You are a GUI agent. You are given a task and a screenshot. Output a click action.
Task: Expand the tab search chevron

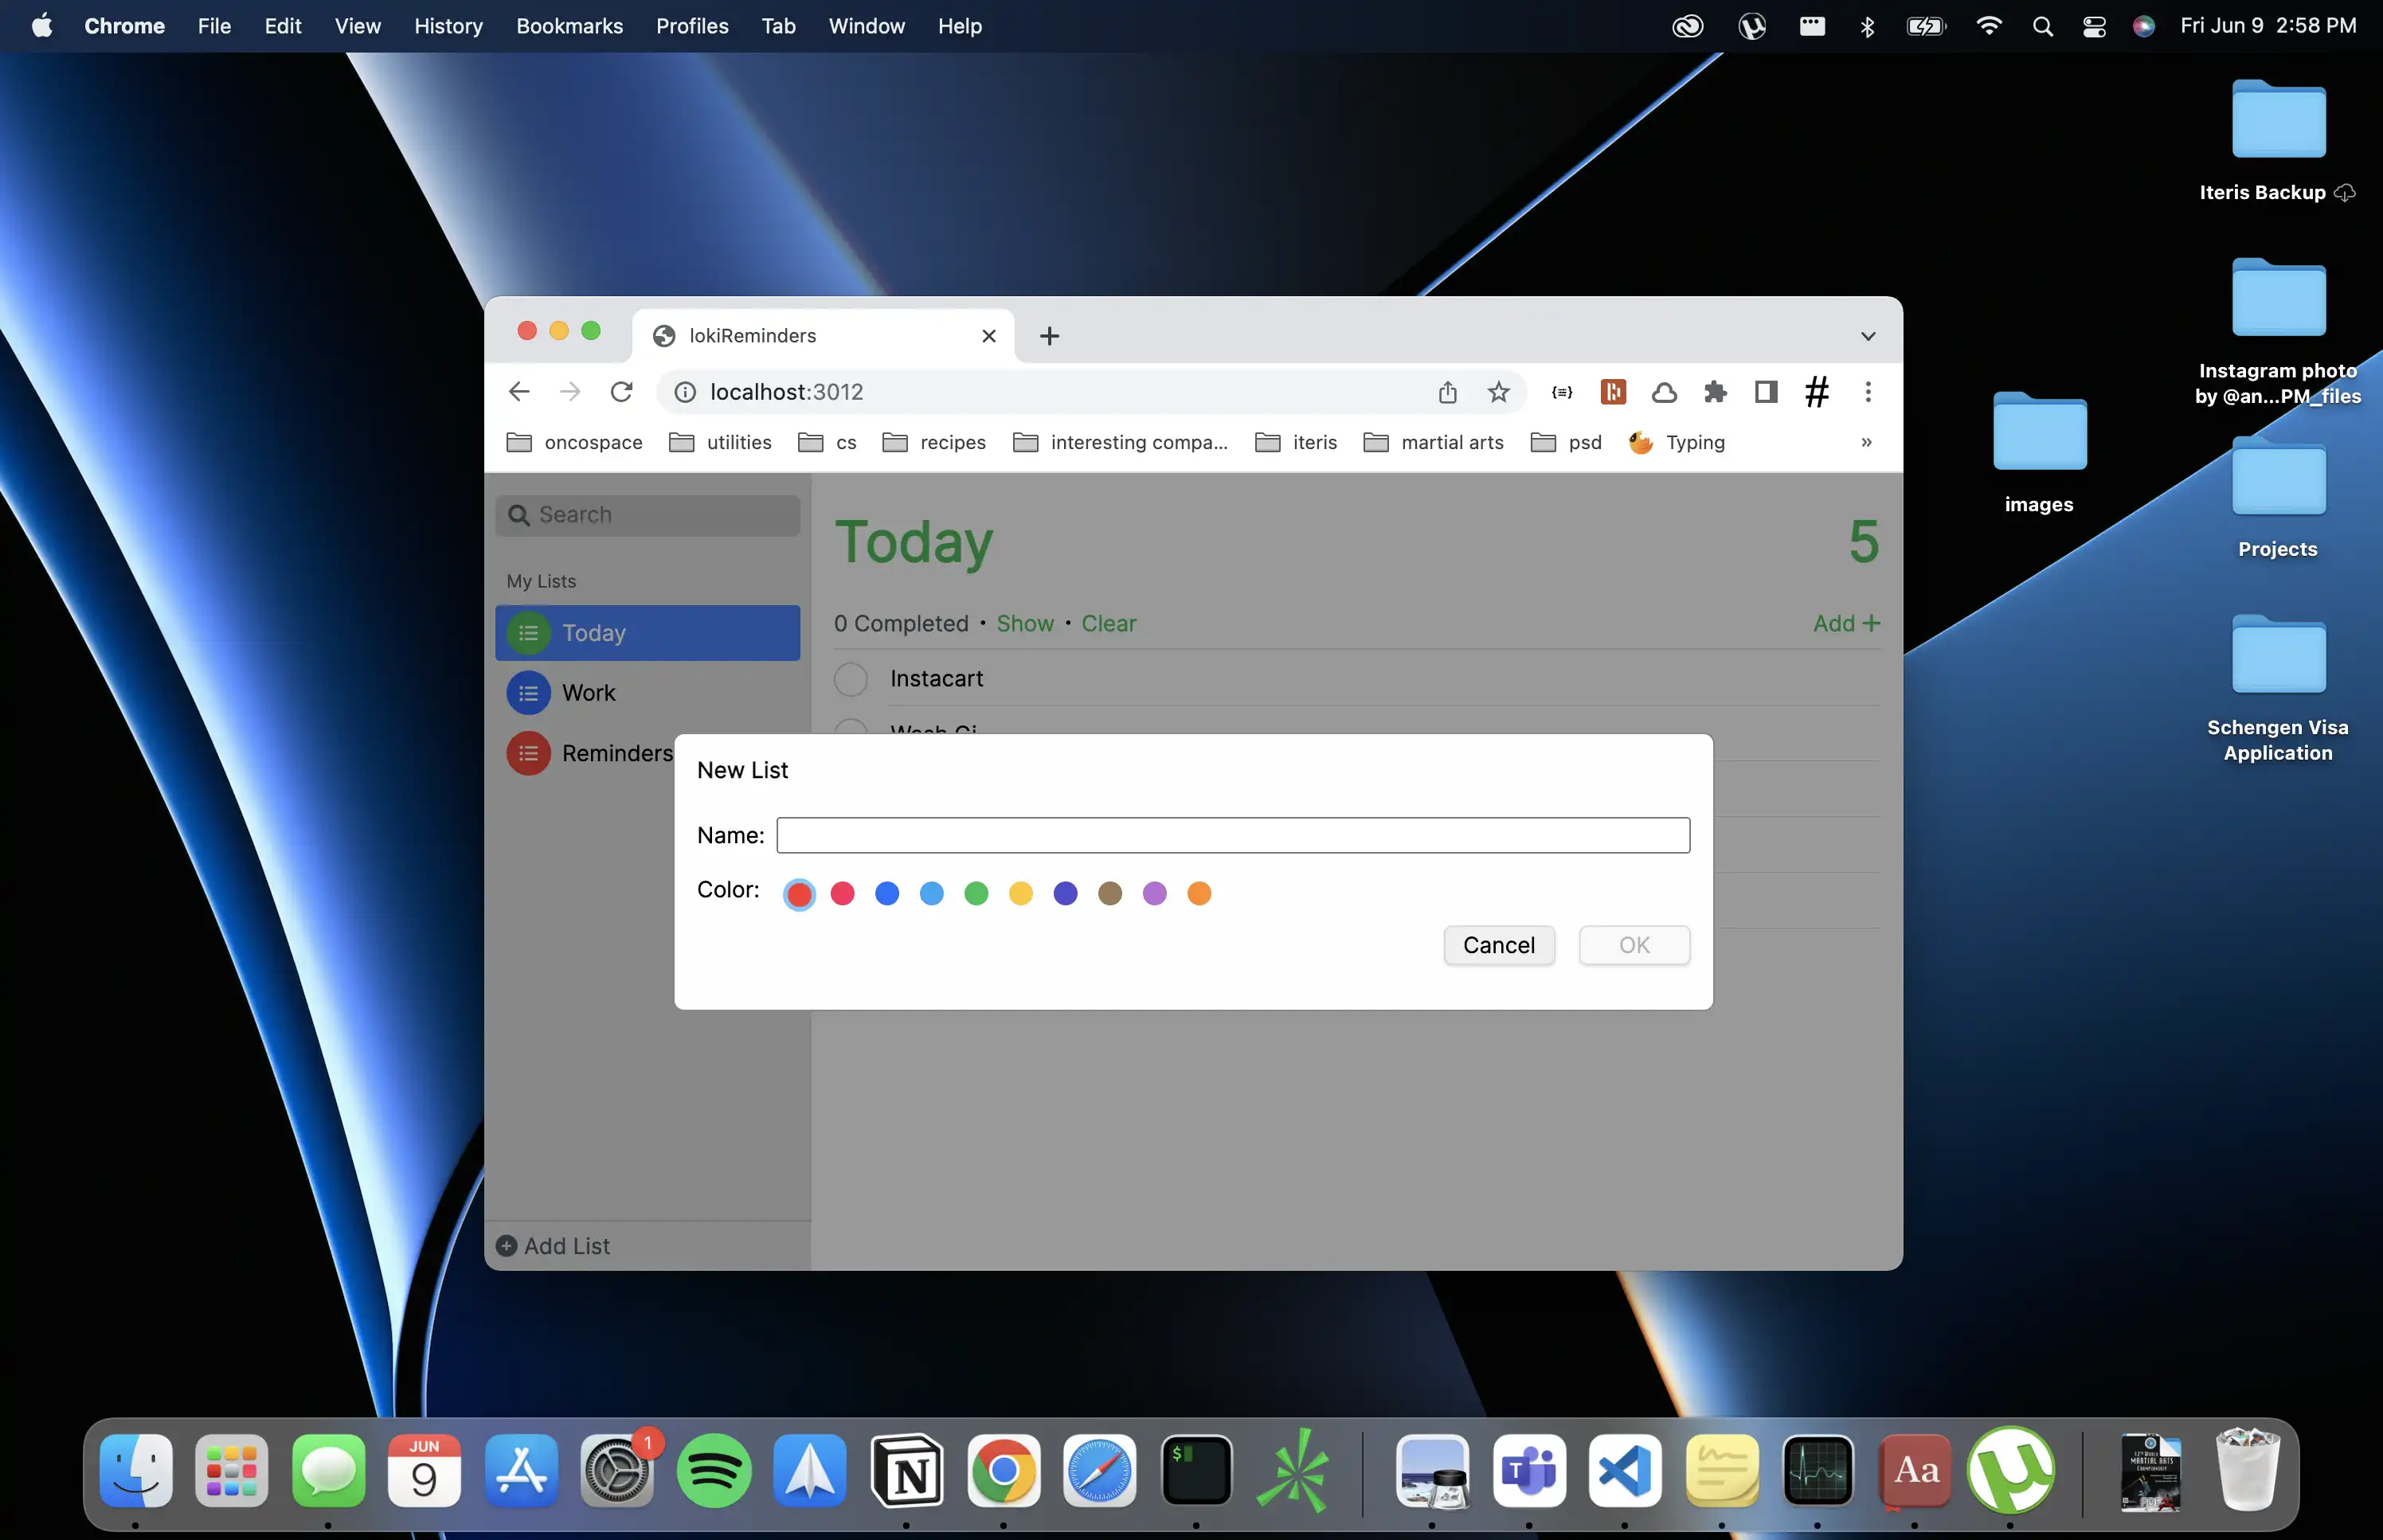pos(1867,336)
